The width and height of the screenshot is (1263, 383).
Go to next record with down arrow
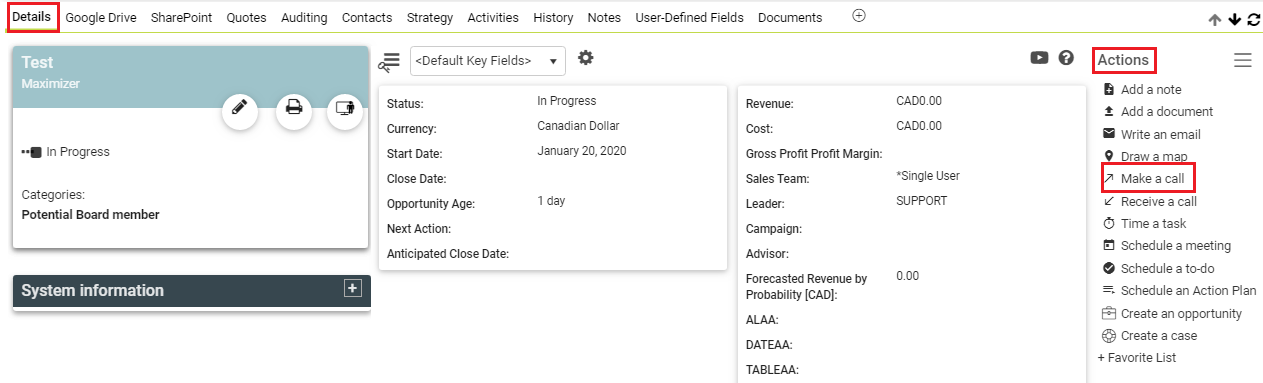[x=1235, y=19]
